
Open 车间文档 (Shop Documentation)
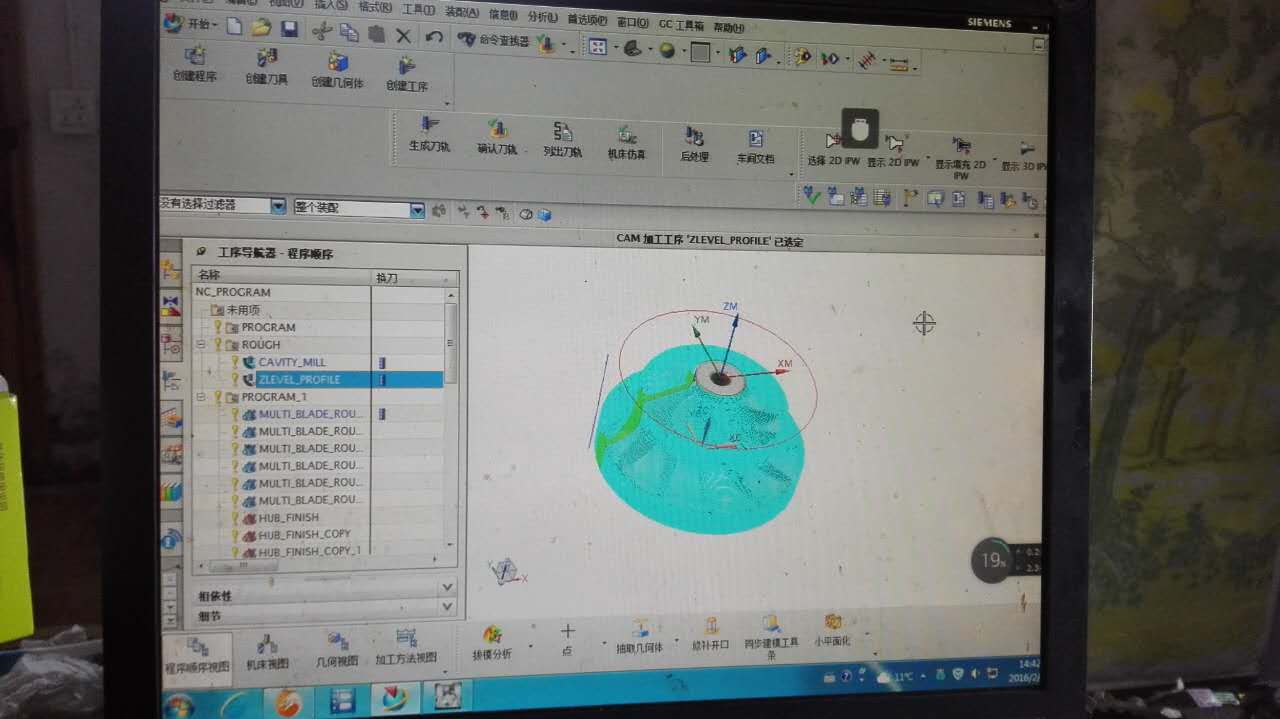point(756,148)
